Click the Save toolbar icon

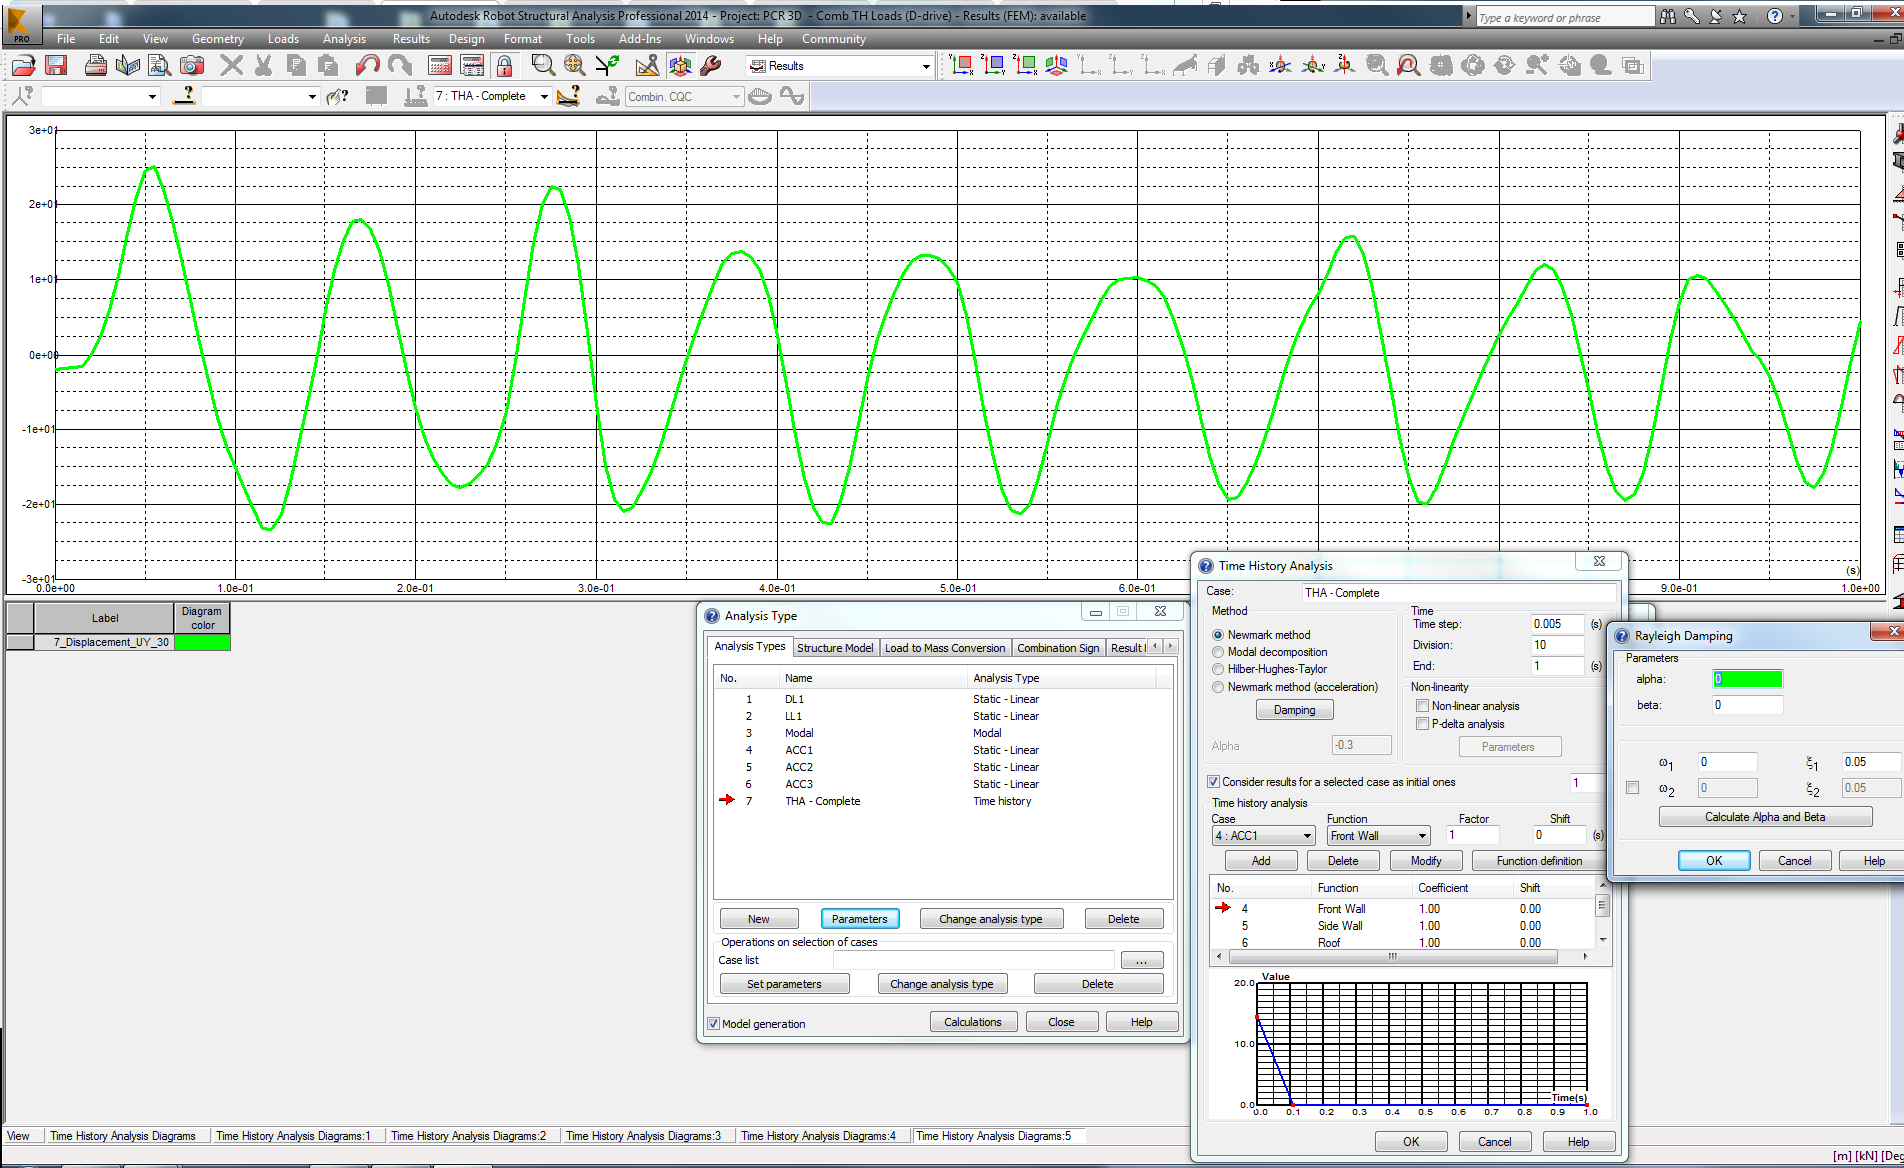(x=56, y=65)
